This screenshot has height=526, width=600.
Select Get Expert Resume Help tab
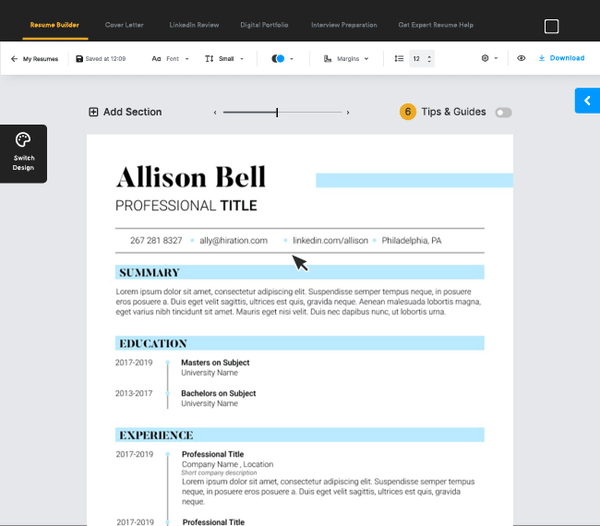coord(436,25)
